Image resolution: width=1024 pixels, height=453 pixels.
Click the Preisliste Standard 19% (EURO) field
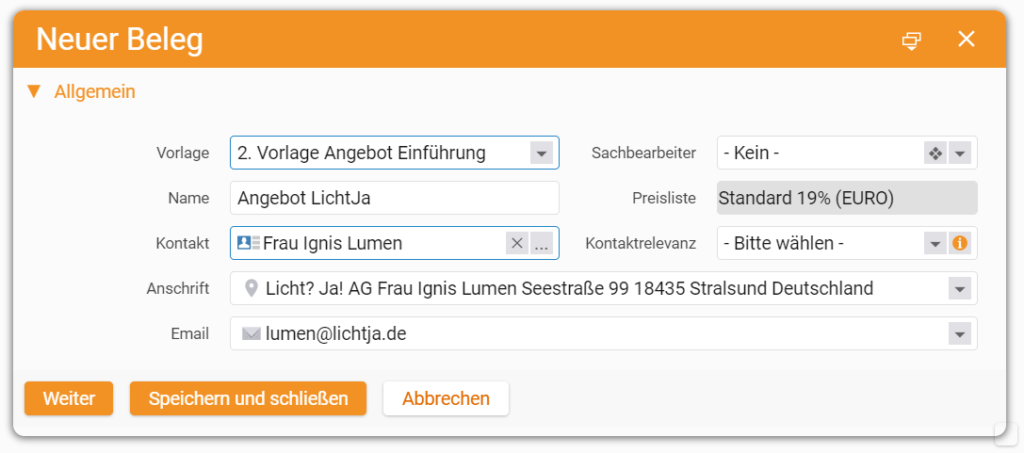click(x=847, y=198)
